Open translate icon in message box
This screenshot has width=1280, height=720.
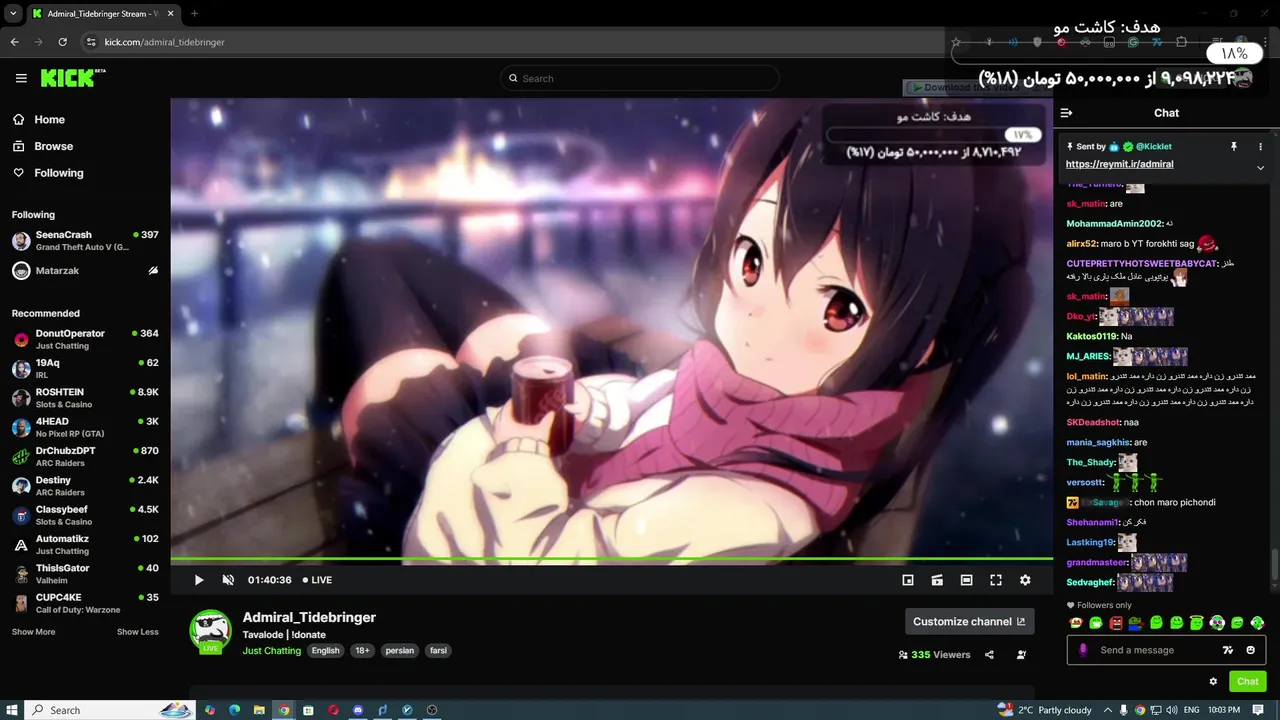point(1228,650)
